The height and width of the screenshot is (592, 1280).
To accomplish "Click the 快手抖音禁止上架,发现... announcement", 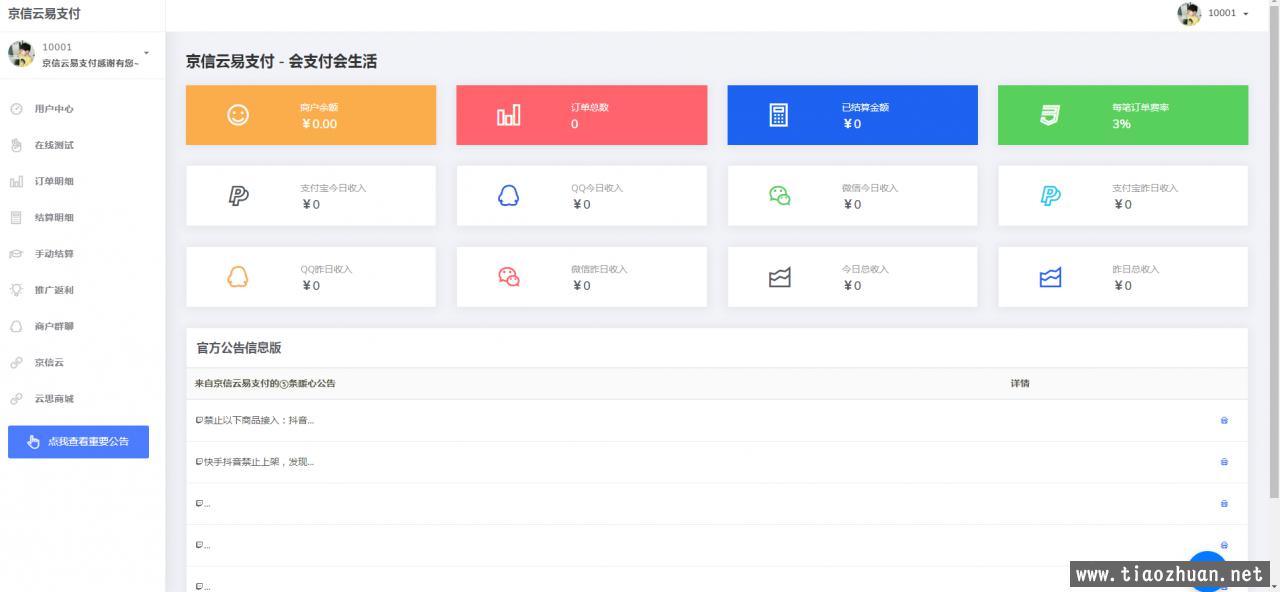I will point(255,462).
